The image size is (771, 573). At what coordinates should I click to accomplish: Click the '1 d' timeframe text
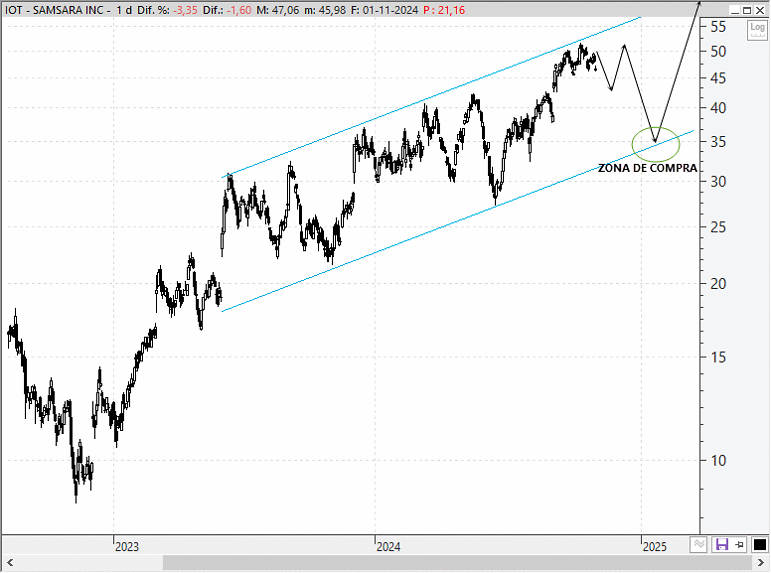[124, 10]
